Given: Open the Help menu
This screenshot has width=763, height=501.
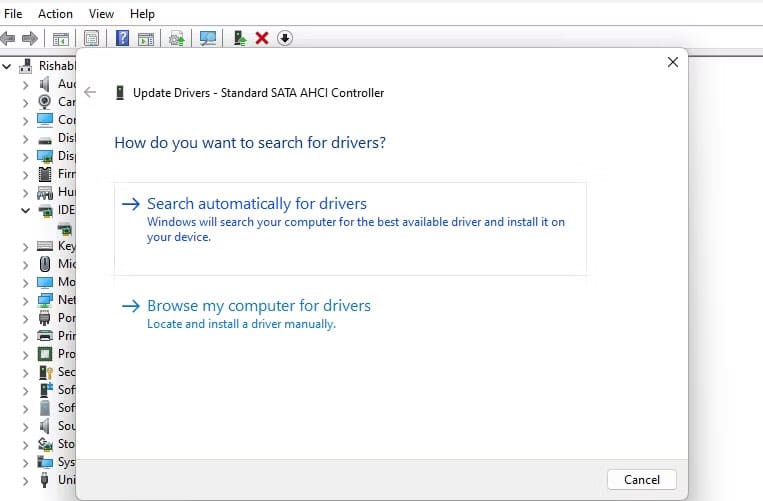Looking at the screenshot, I should [142, 14].
